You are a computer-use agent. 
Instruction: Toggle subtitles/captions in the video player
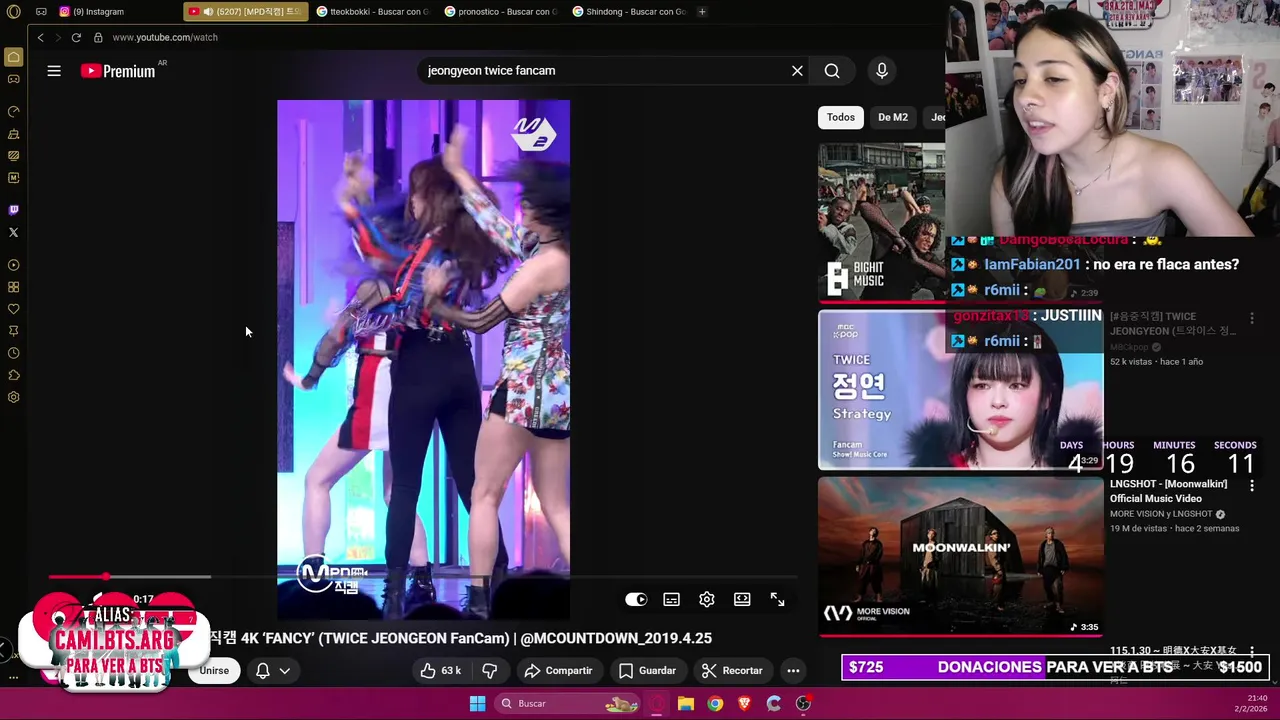(672, 599)
